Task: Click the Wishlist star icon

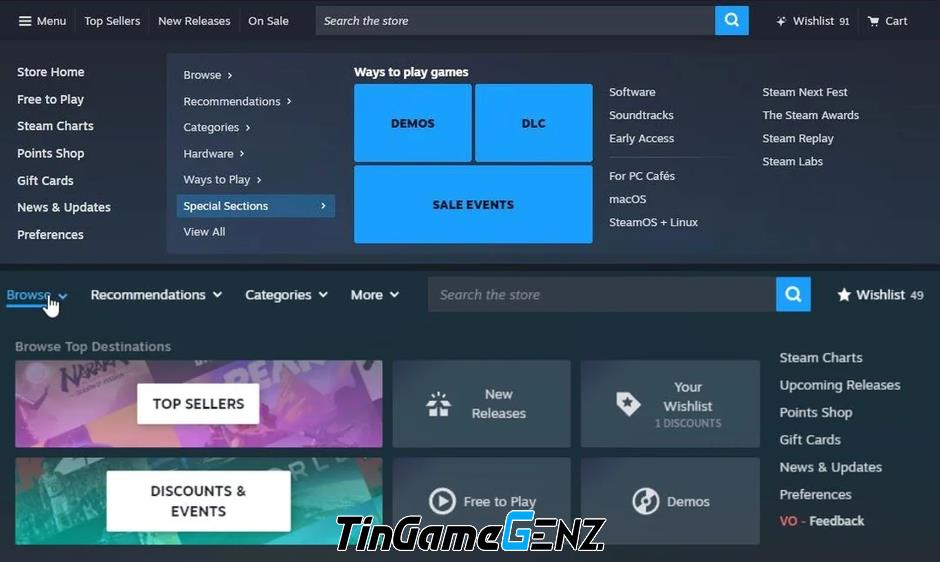Action: 844,294
